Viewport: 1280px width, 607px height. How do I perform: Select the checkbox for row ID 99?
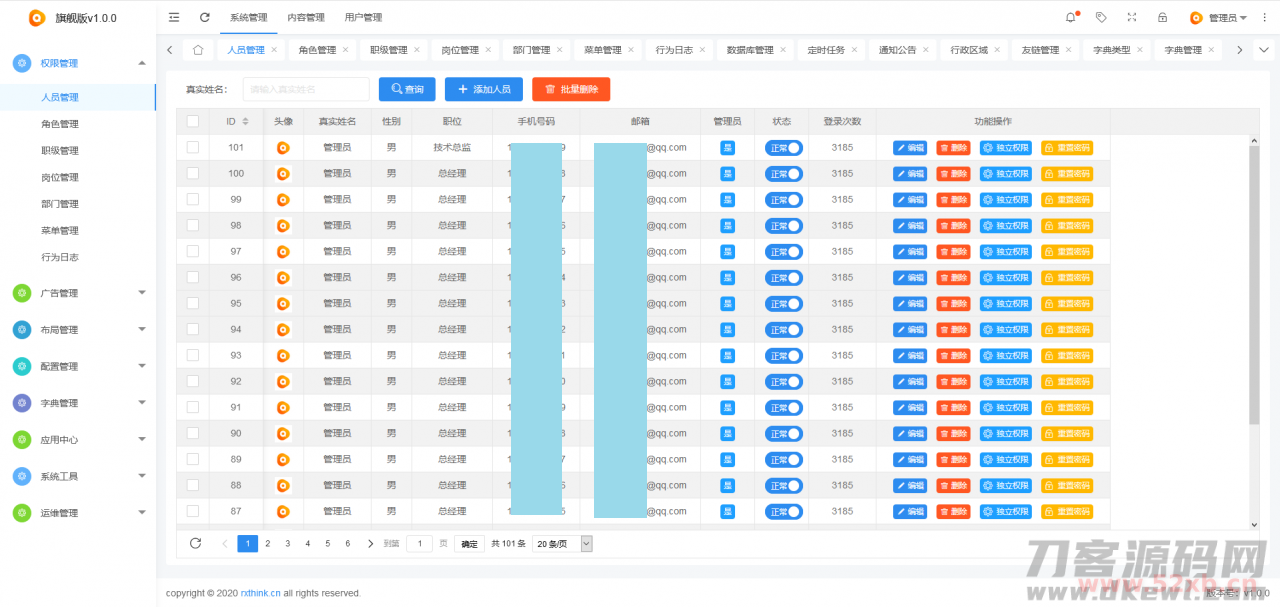[x=193, y=199]
